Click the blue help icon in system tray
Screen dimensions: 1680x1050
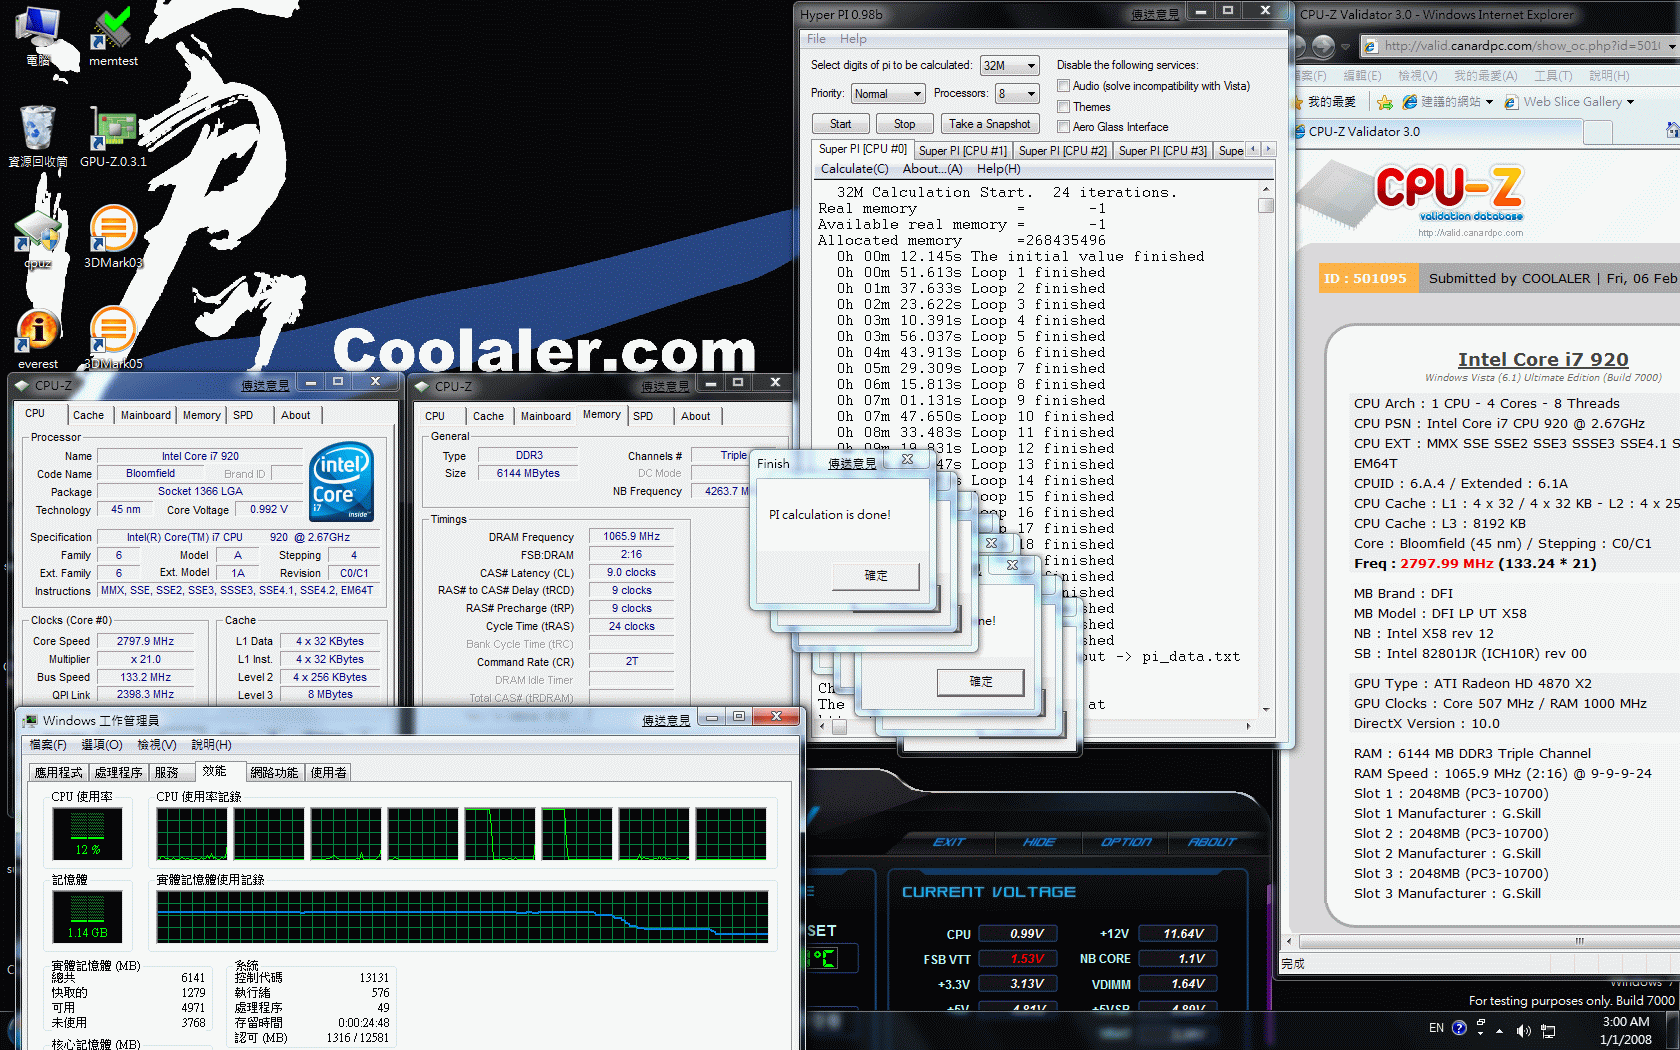pyautogui.click(x=1459, y=1028)
